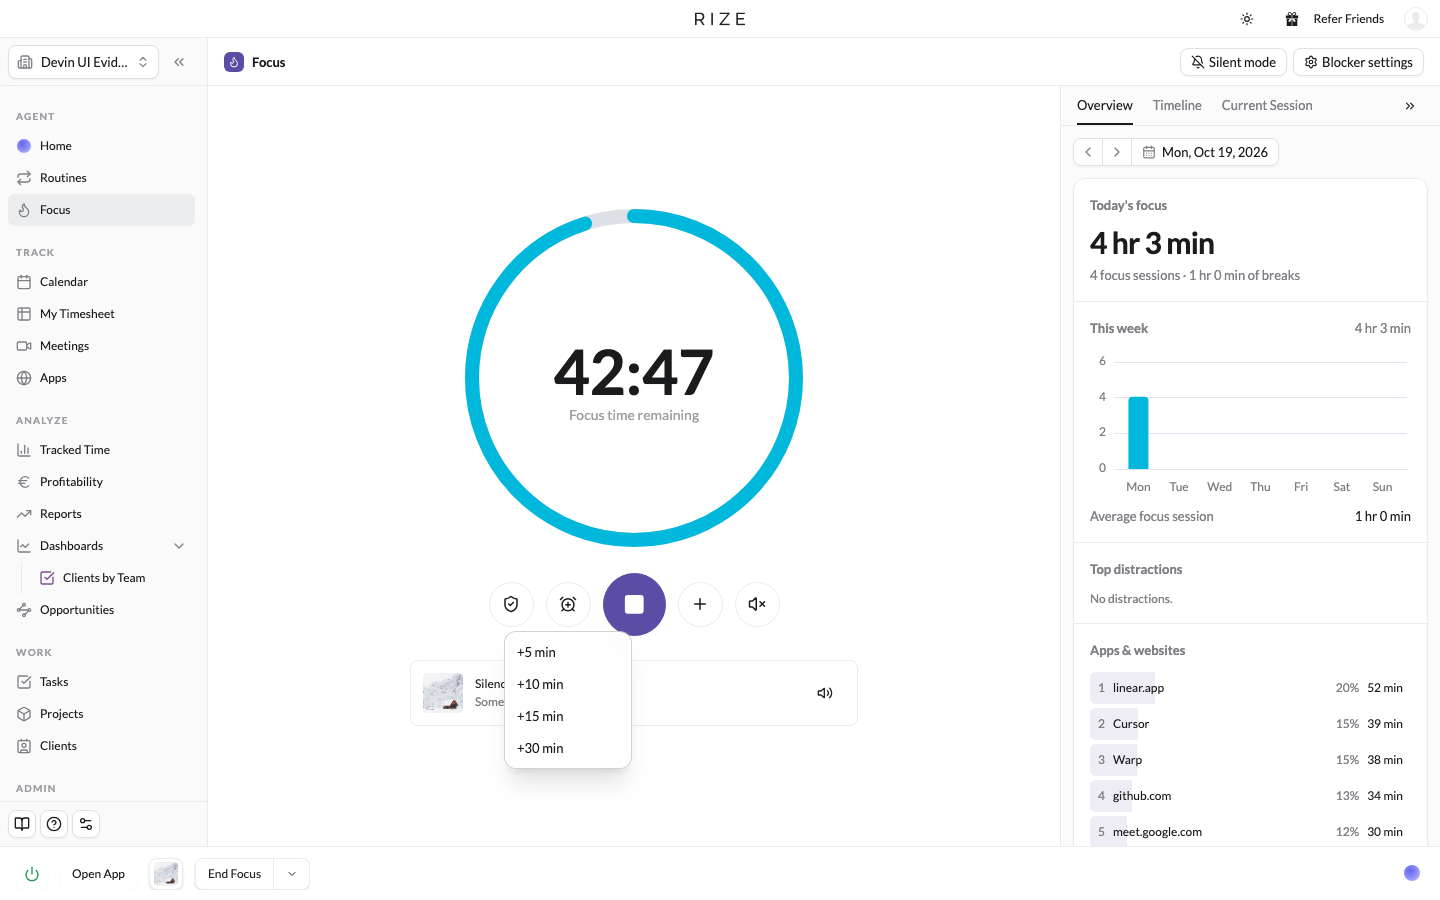Open Blocker settings
The width and height of the screenshot is (1440, 900).
tap(1358, 62)
